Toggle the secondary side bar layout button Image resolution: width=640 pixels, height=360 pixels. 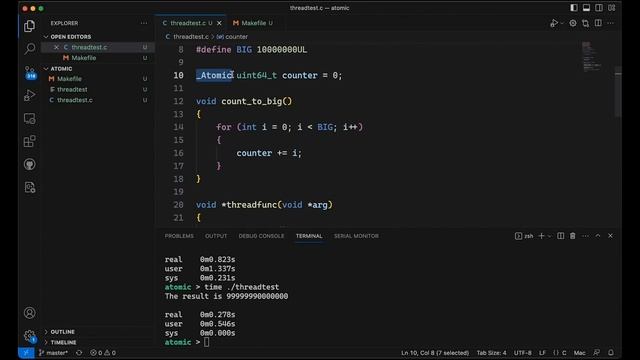coord(599,8)
